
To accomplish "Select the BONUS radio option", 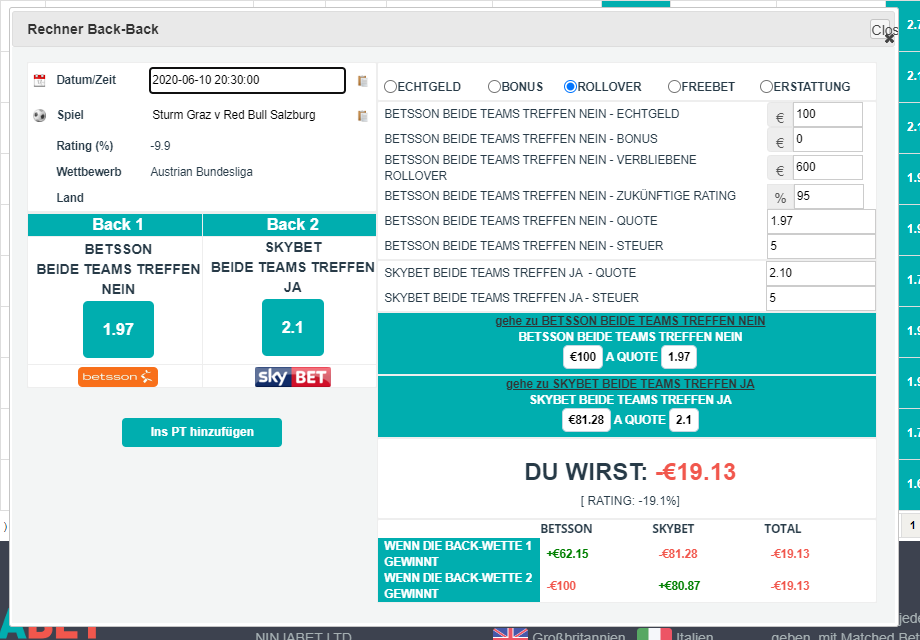I will pyautogui.click(x=494, y=87).
